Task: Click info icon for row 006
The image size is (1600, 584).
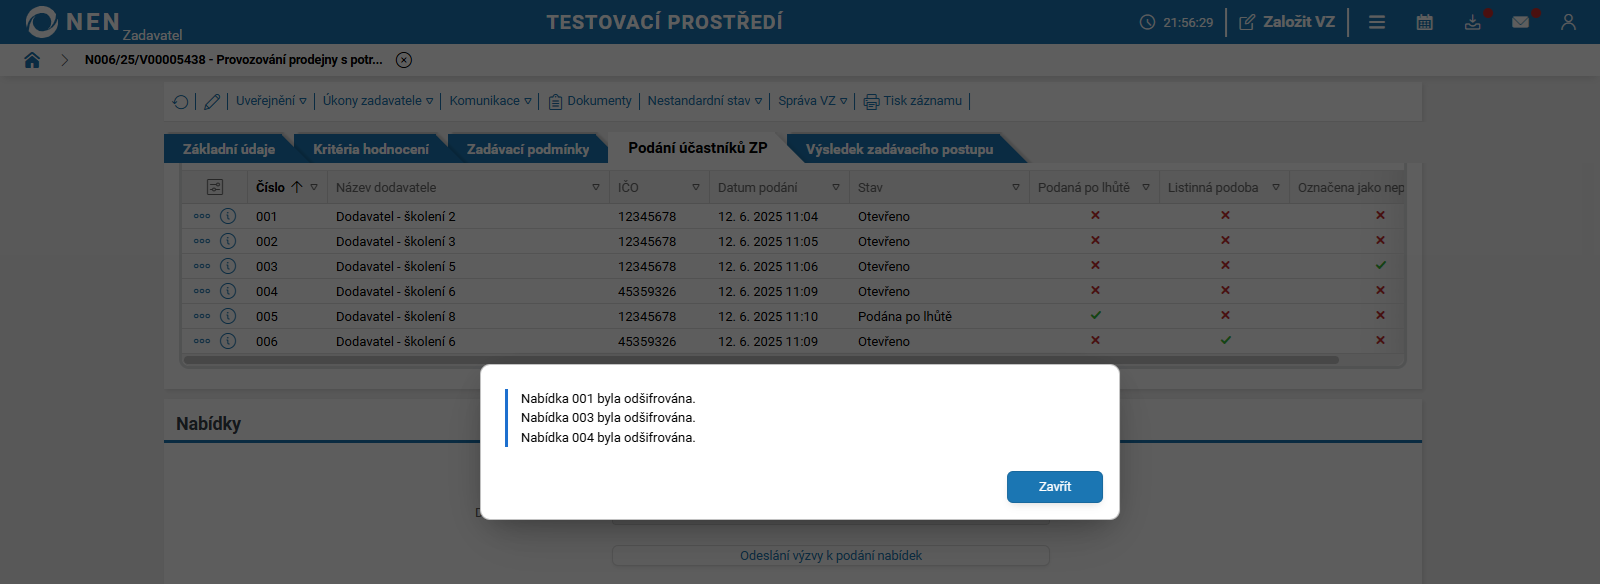Action: click(x=228, y=341)
